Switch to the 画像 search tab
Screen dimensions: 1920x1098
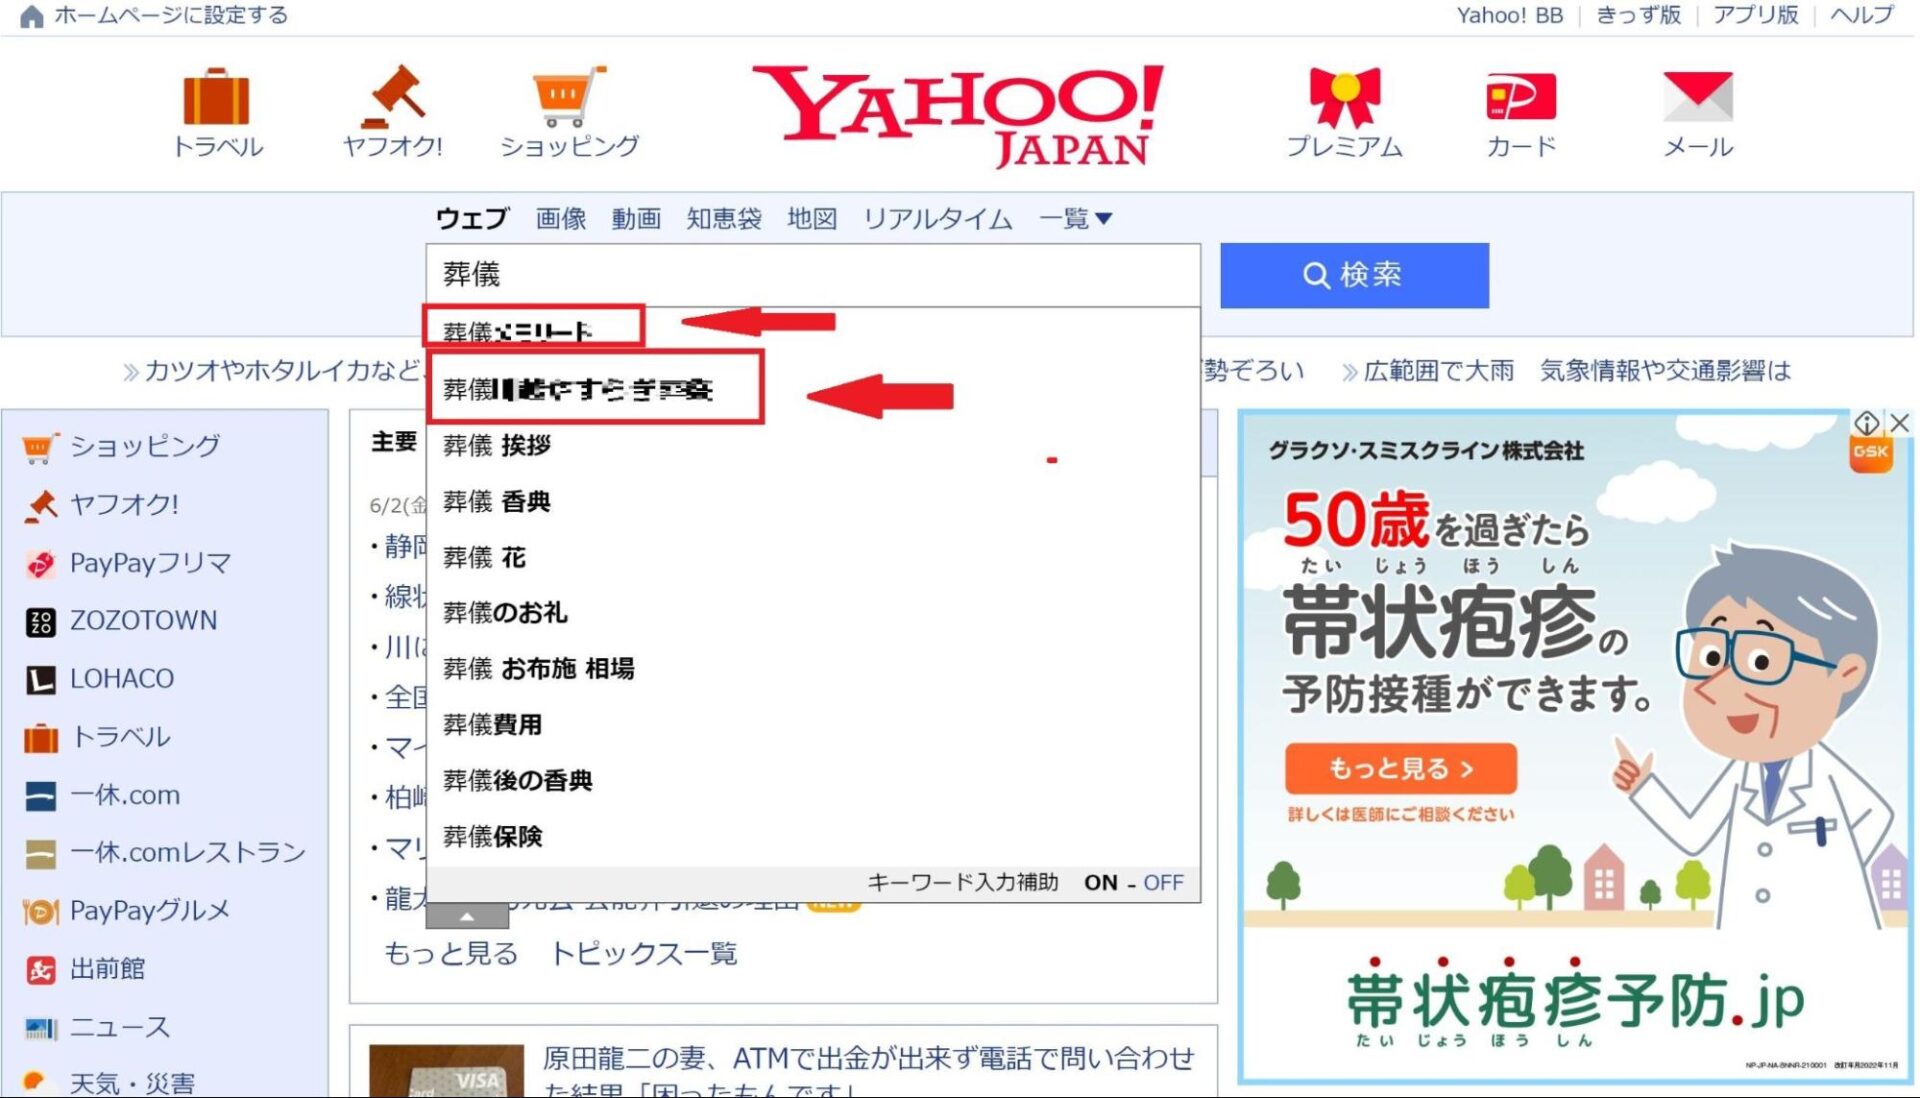[x=560, y=218]
